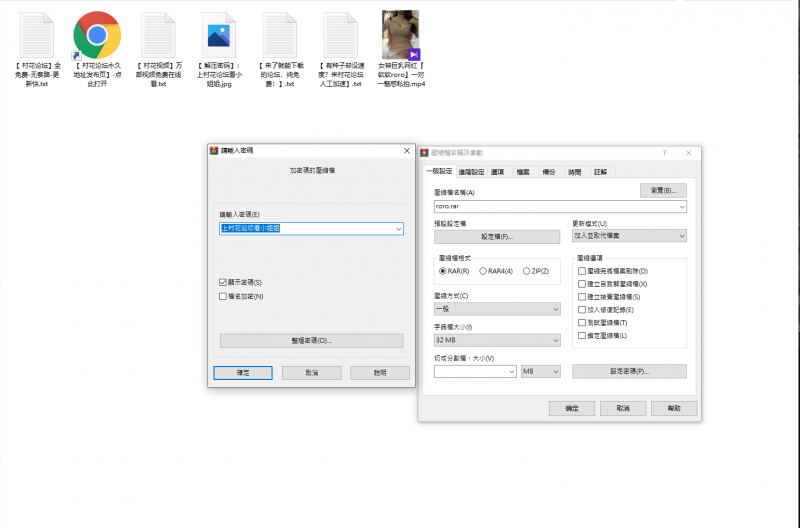Choose the RAR4 format option

(x=483, y=271)
